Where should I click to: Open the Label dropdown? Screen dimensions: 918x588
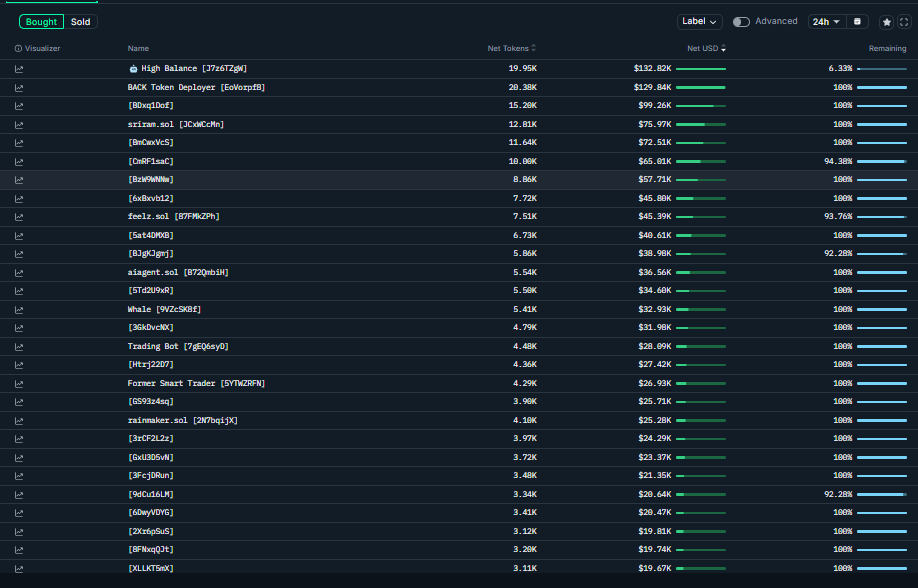pos(700,22)
